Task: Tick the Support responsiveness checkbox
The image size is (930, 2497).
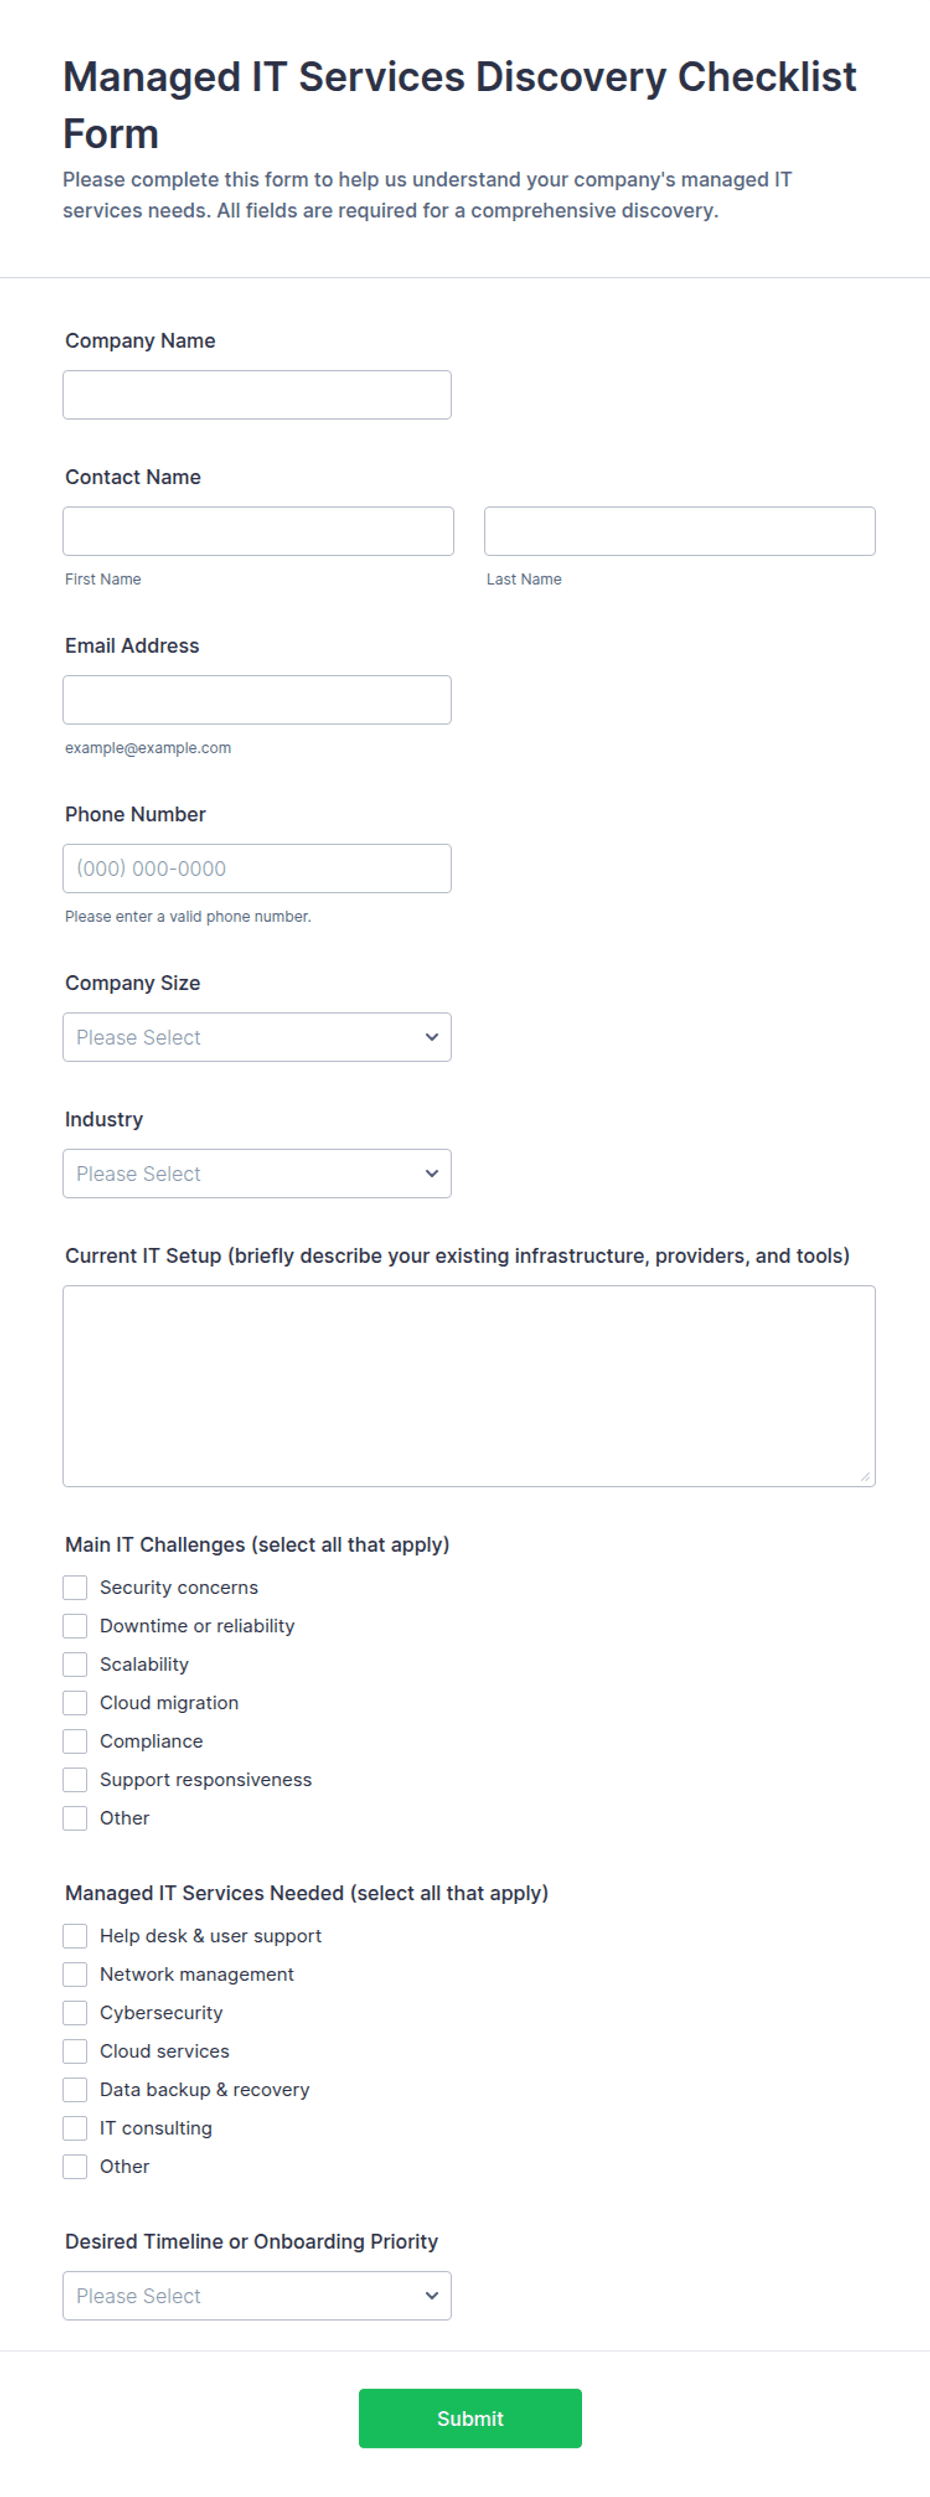Action: point(75,1780)
